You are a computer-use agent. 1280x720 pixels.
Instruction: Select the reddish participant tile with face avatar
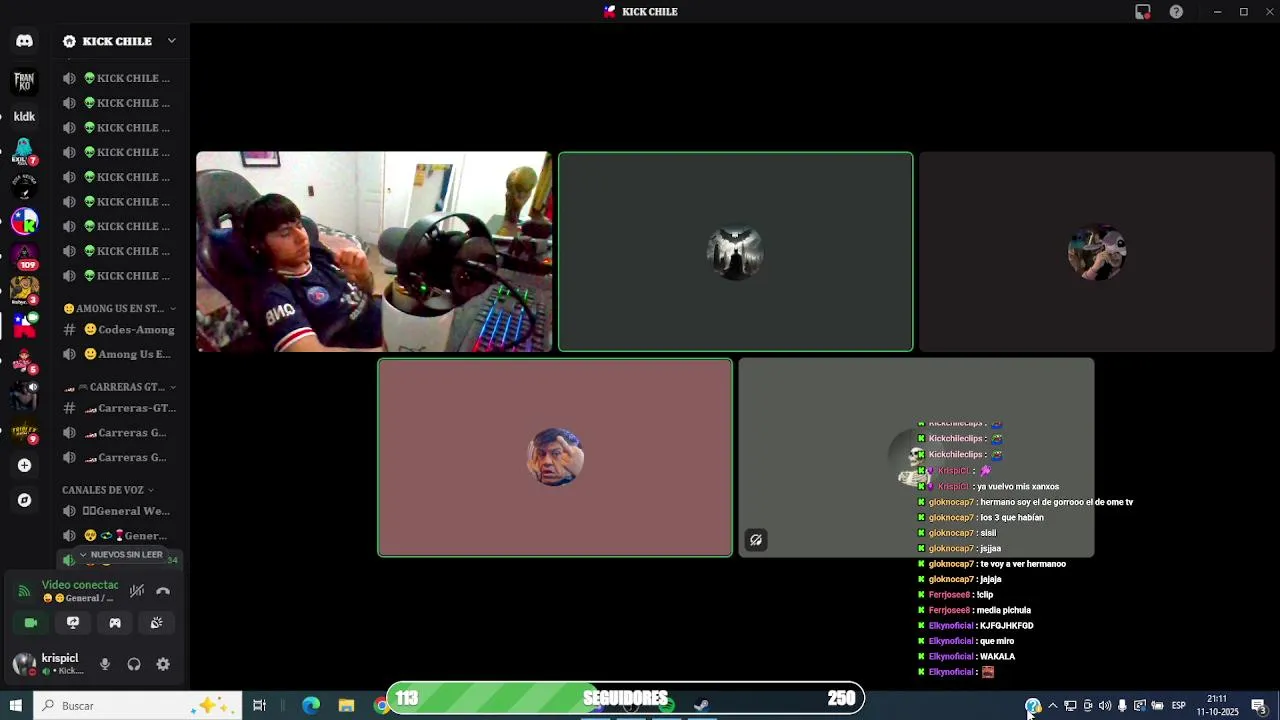(555, 457)
